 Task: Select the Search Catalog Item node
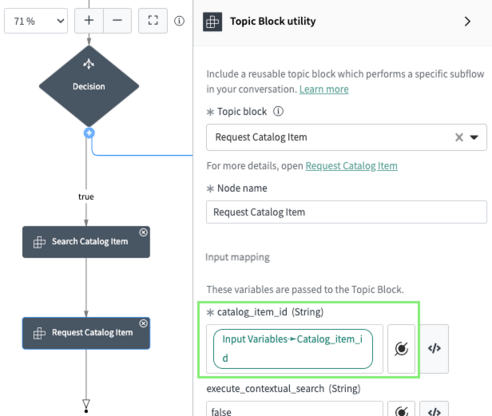click(x=86, y=242)
